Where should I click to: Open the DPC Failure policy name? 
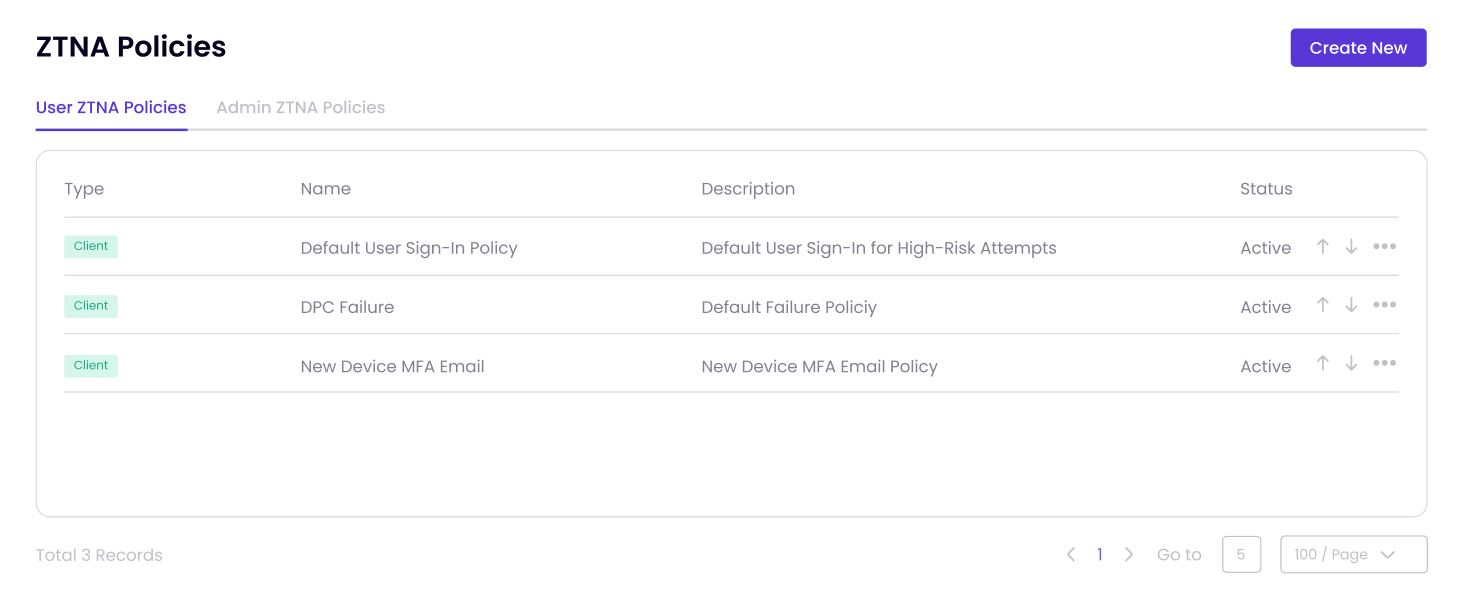pyautogui.click(x=347, y=307)
